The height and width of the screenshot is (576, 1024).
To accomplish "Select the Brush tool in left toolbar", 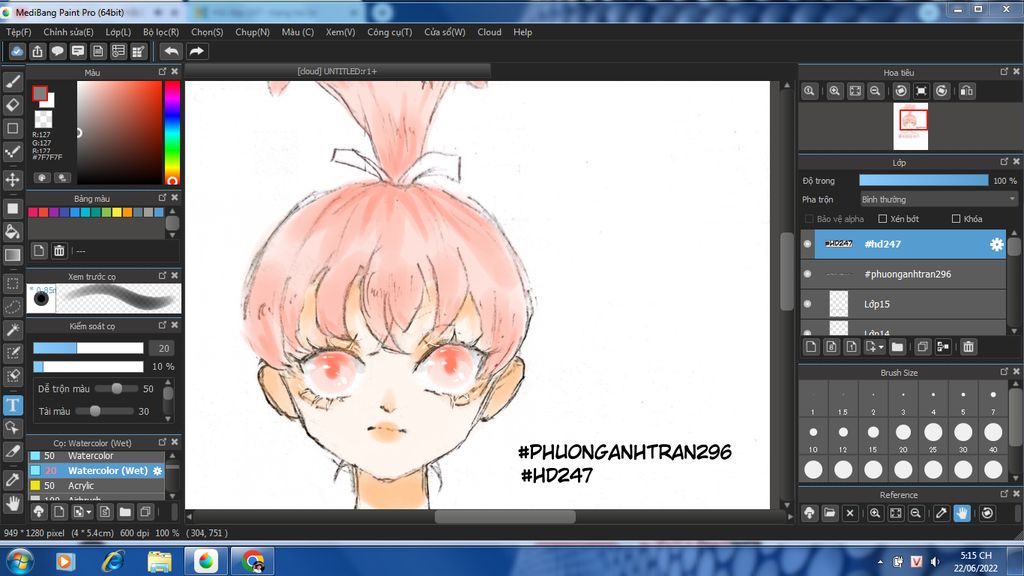I will pyautogui.click(x=12, y=82).
